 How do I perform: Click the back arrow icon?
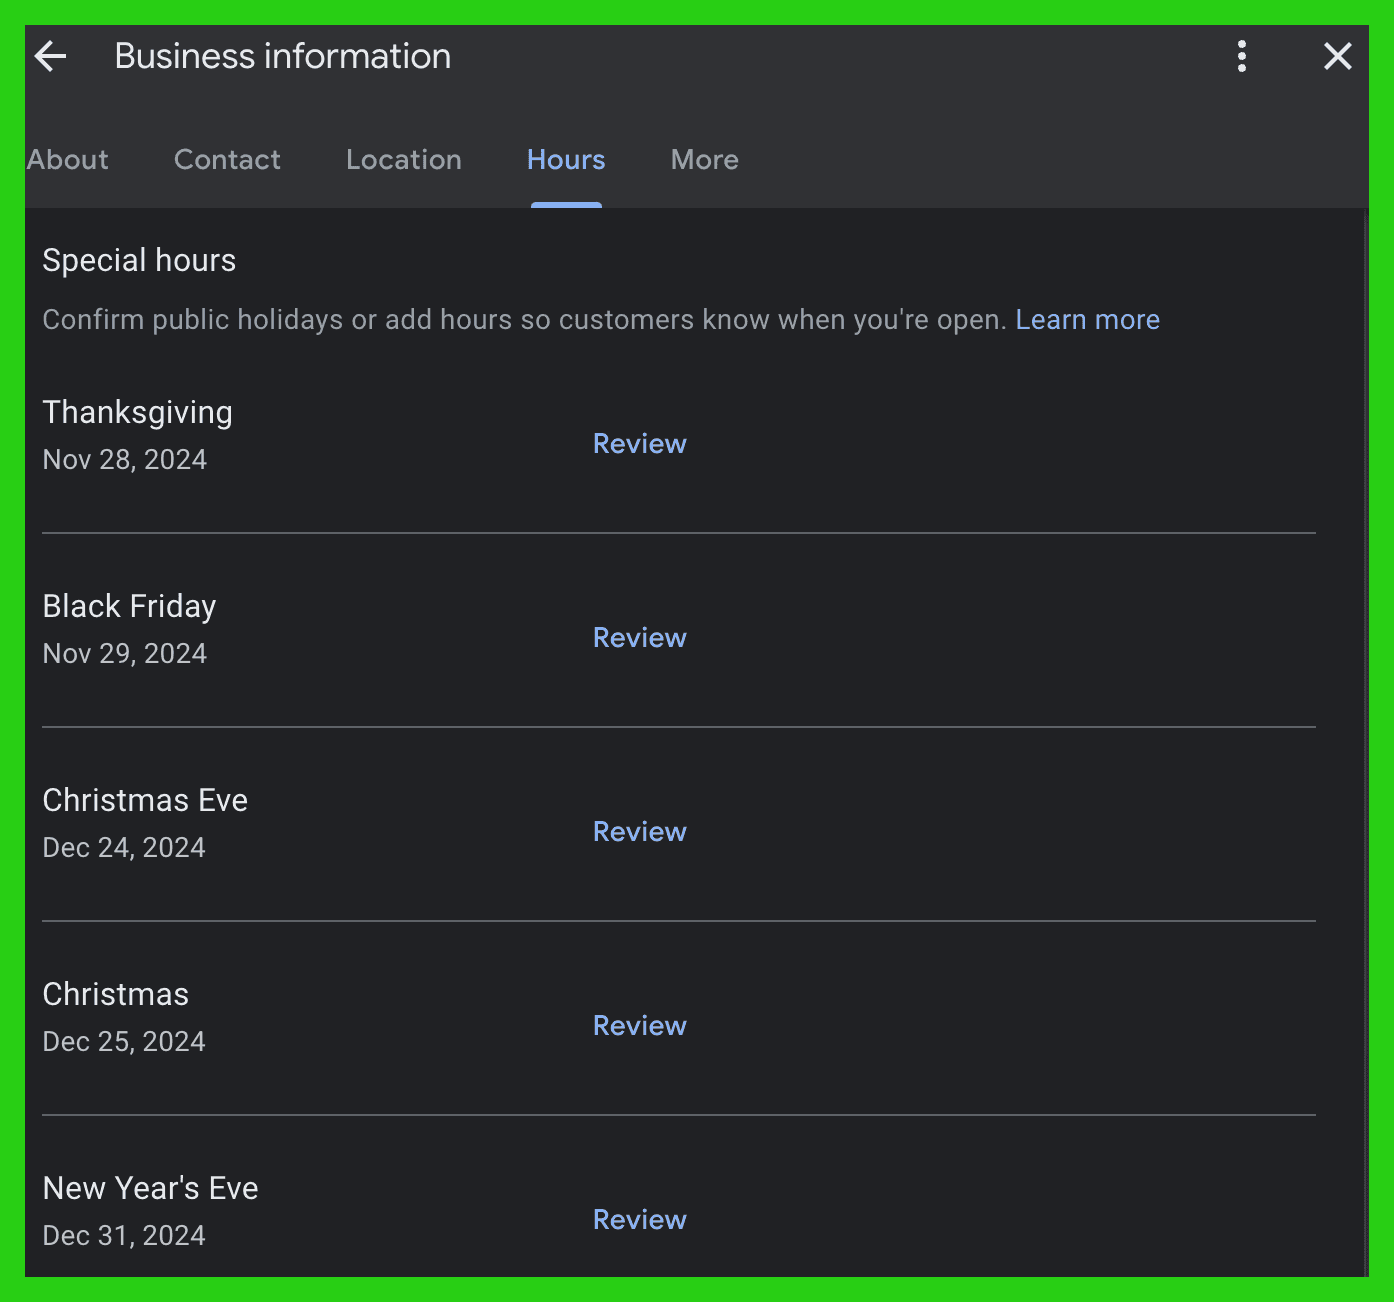point(50,56)
